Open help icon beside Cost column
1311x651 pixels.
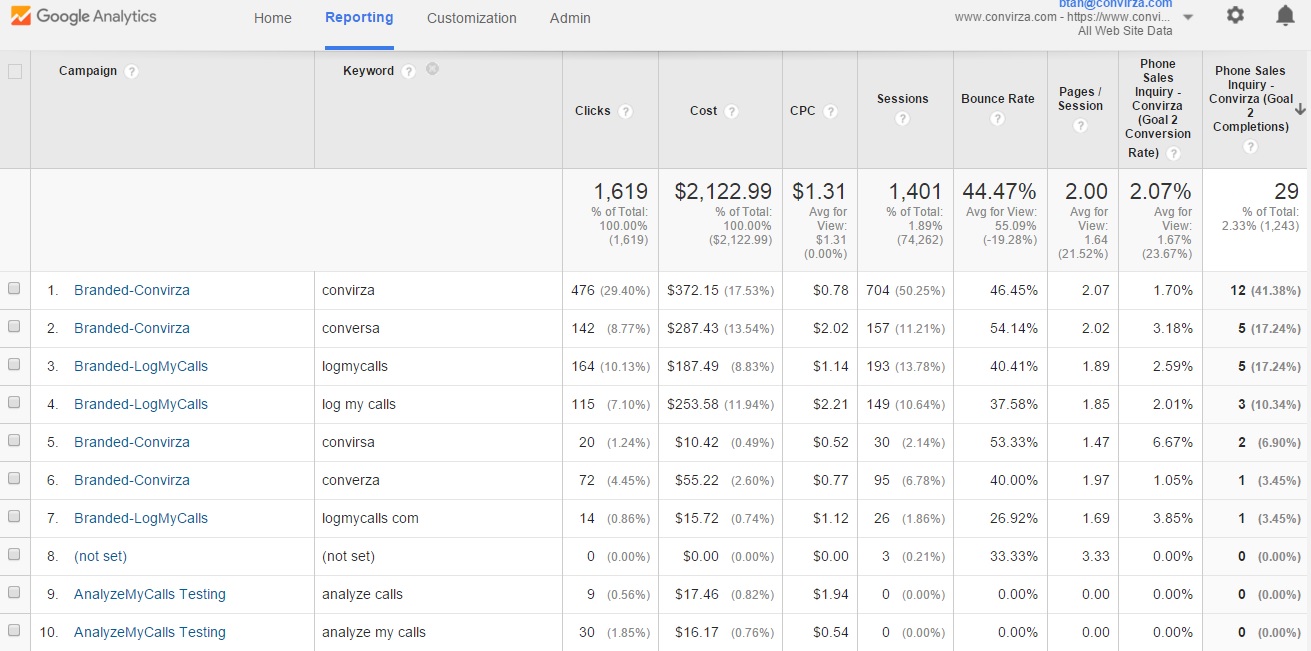click(x=731, y=111)
